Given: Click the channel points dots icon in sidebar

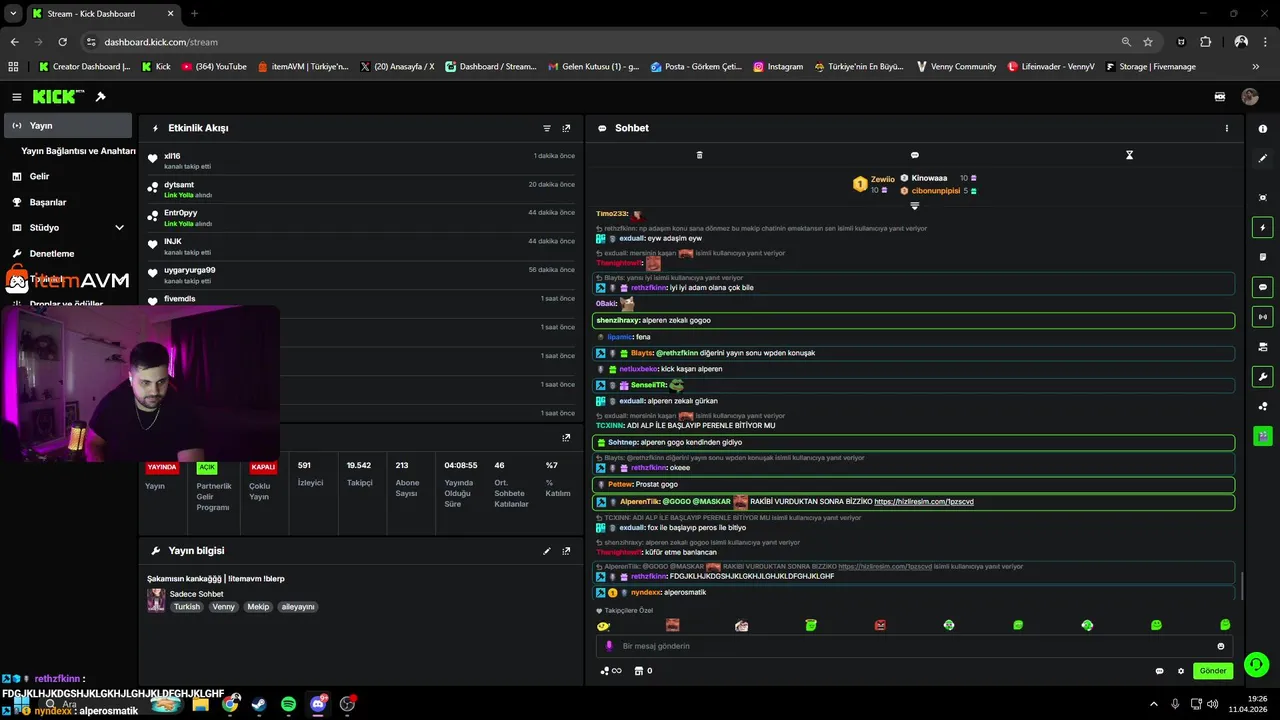Looking at the screenshot, I should (x=1263, y=406).
